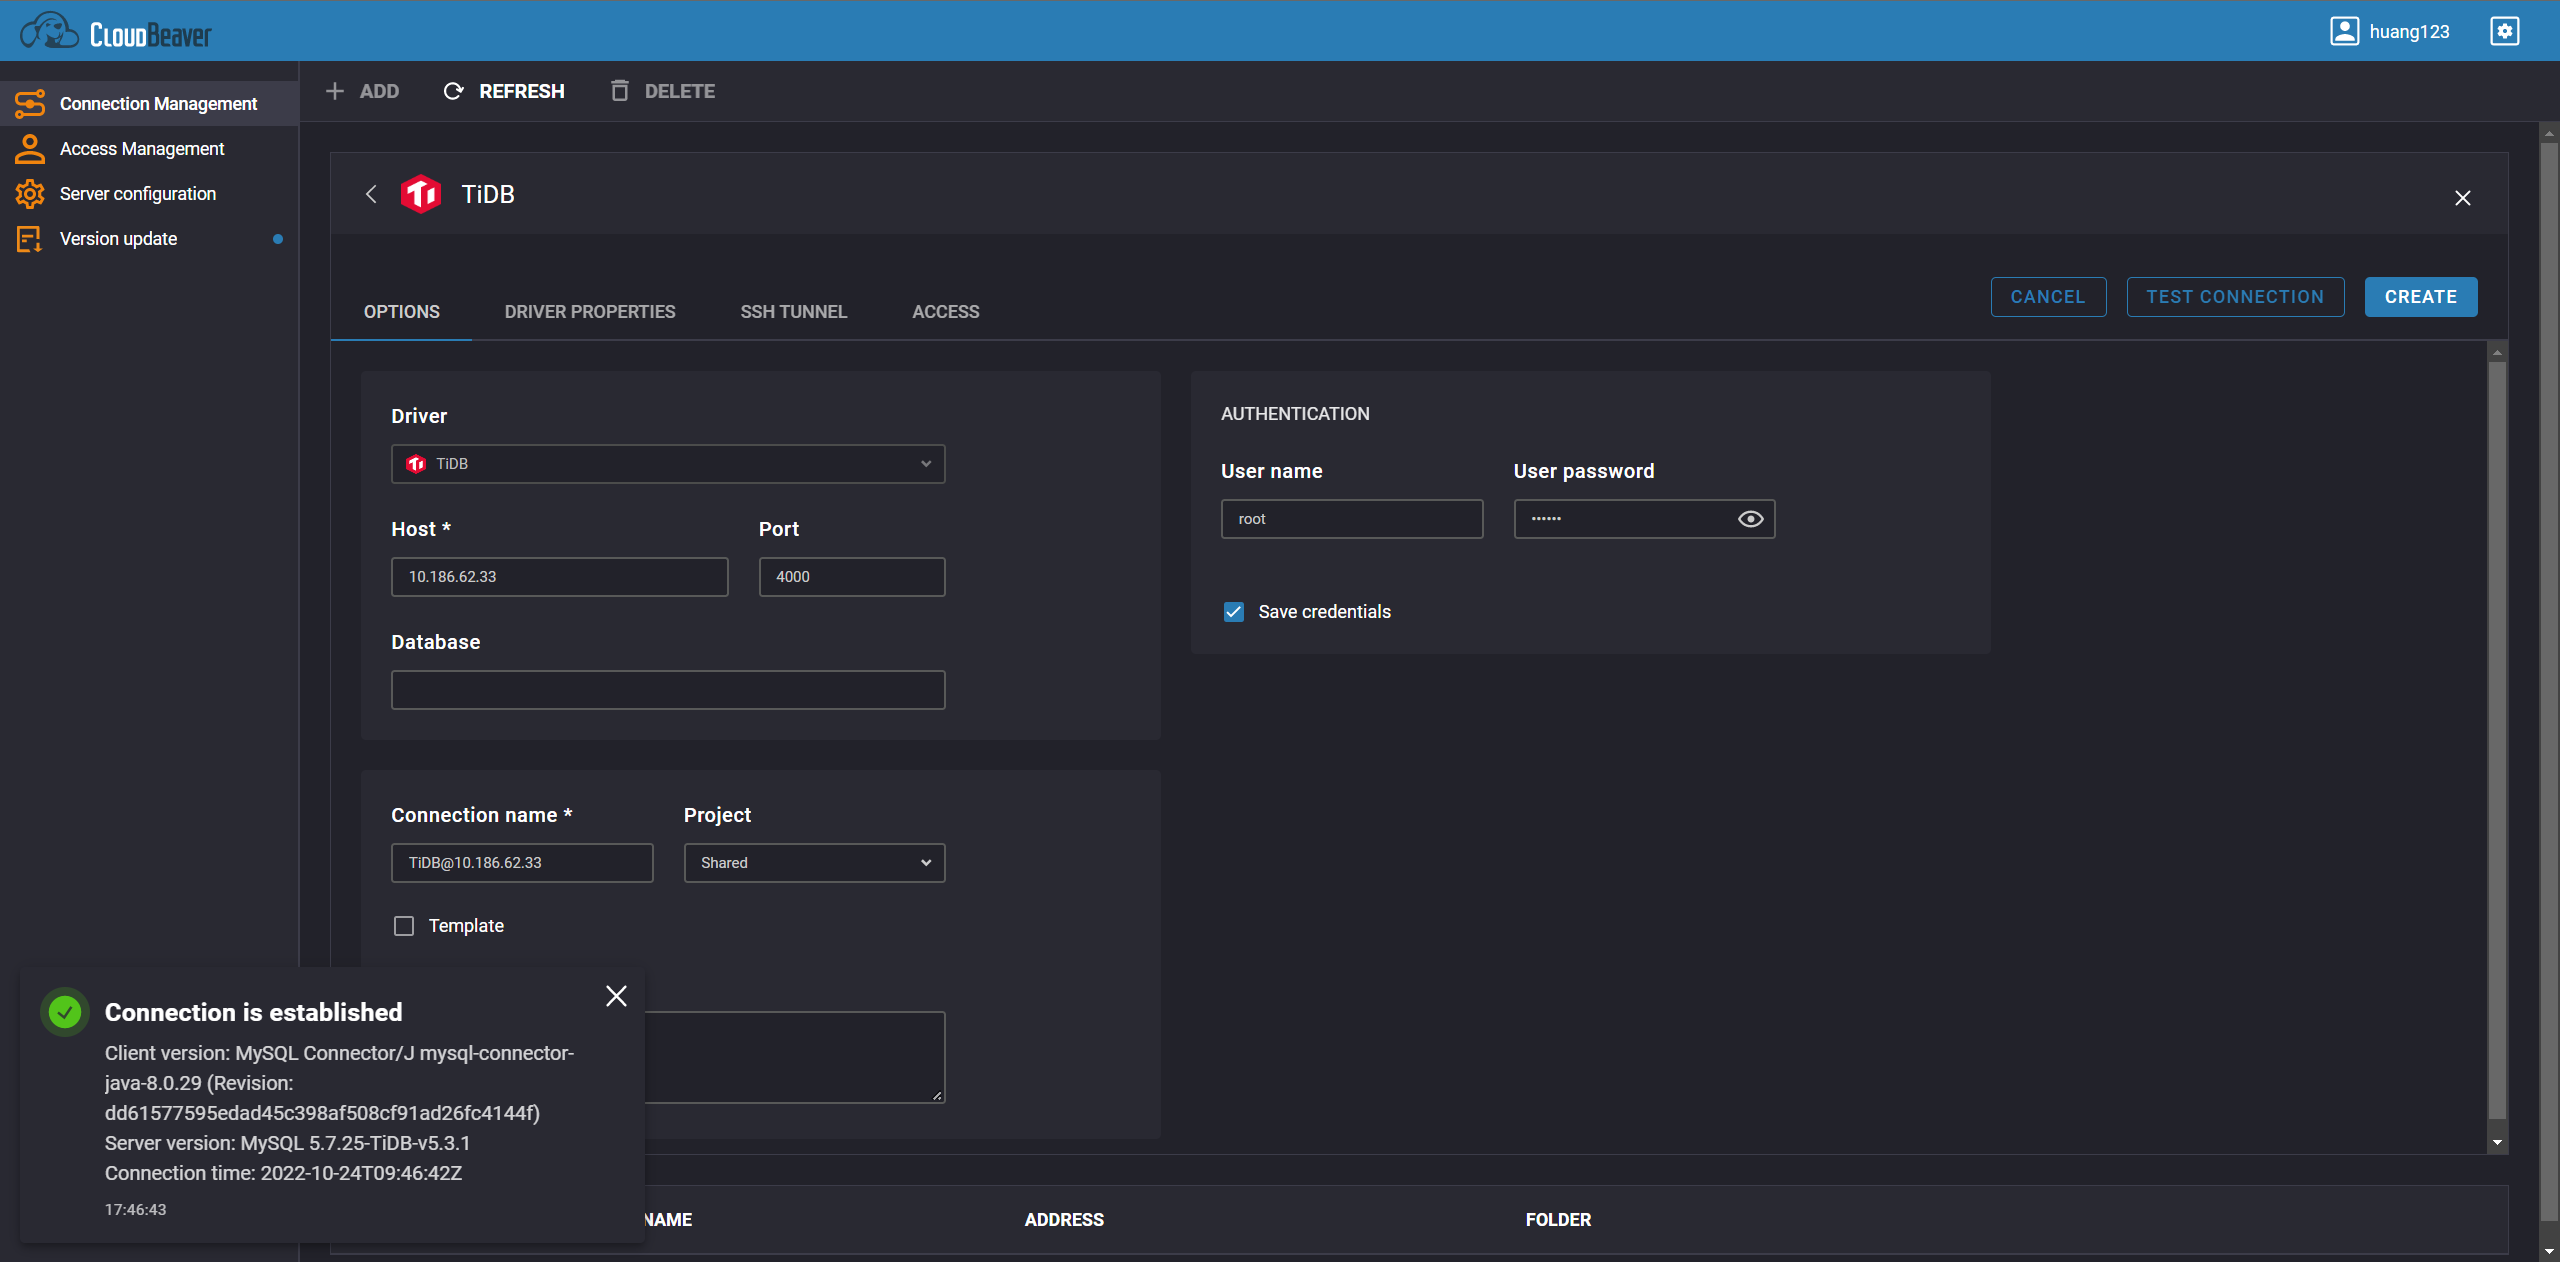Click the CloudBeaver logo icon
Viewport: 2560px width, 1262px height.
48,31
